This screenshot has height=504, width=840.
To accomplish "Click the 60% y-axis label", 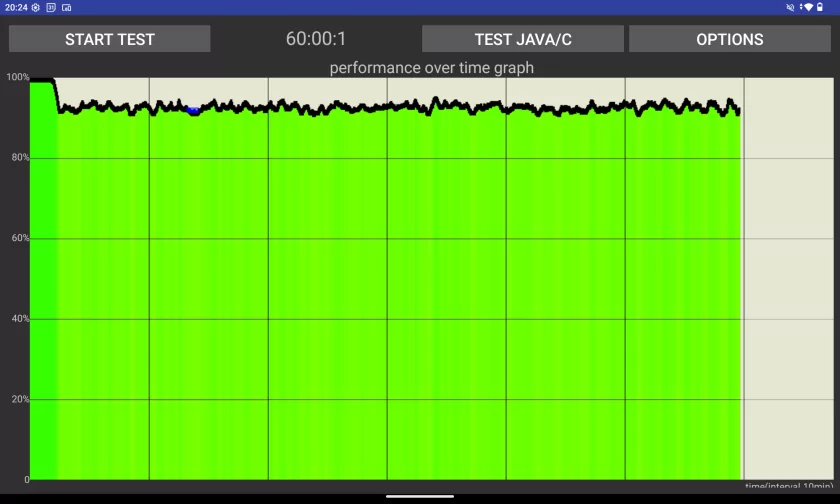I will tap(19, 238).
